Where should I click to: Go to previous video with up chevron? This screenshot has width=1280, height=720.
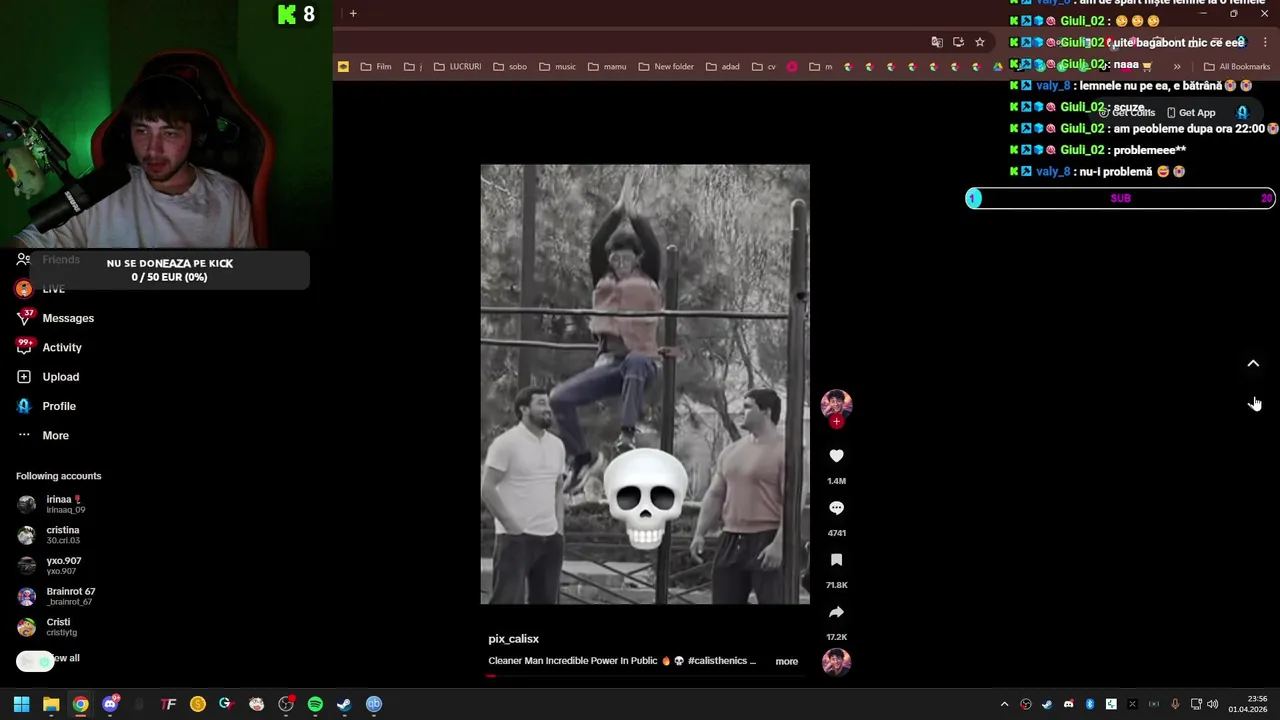click(x=1253, y=364)
